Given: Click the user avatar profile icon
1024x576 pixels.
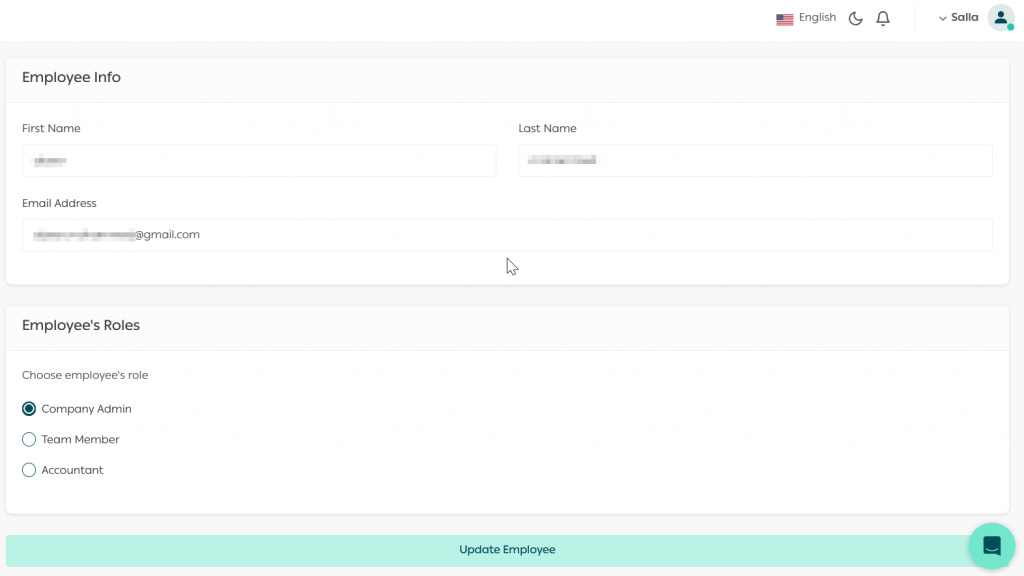Looking at the screenshot, I should click(x=1000, y=17).
